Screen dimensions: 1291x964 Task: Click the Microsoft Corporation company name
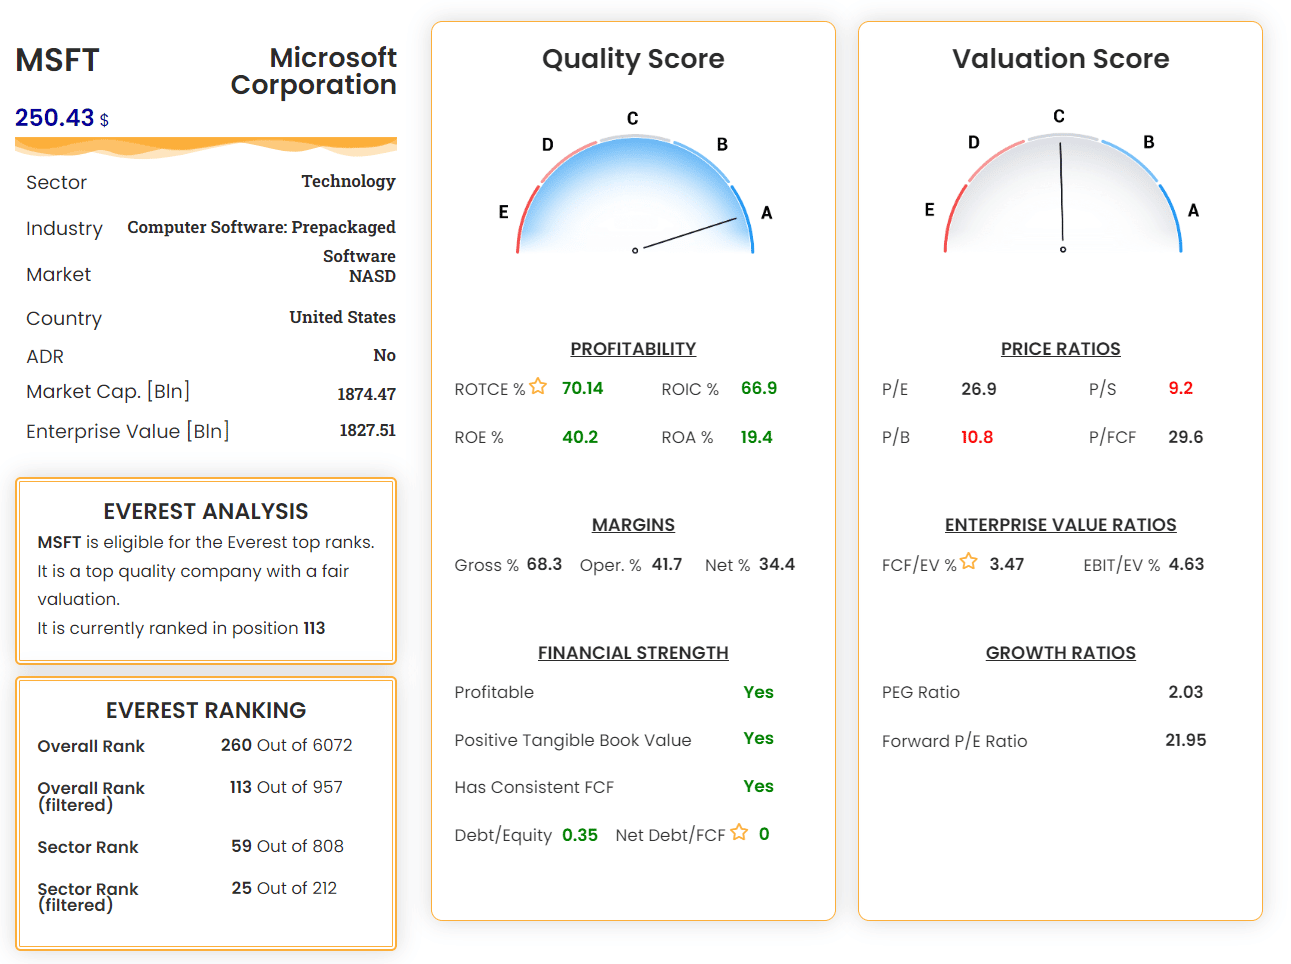(314, 71)
